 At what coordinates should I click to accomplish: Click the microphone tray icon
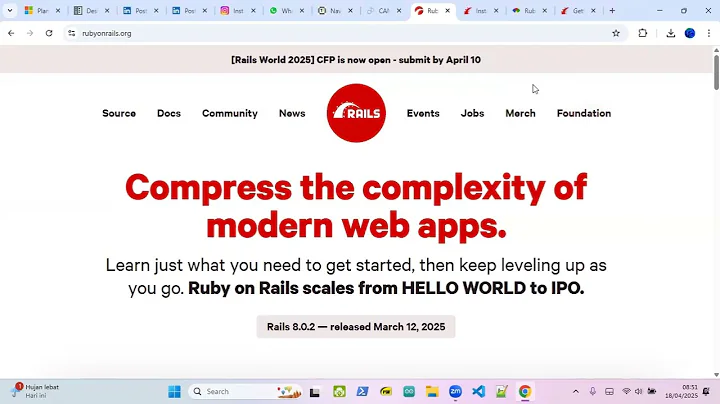click(593, 392)
